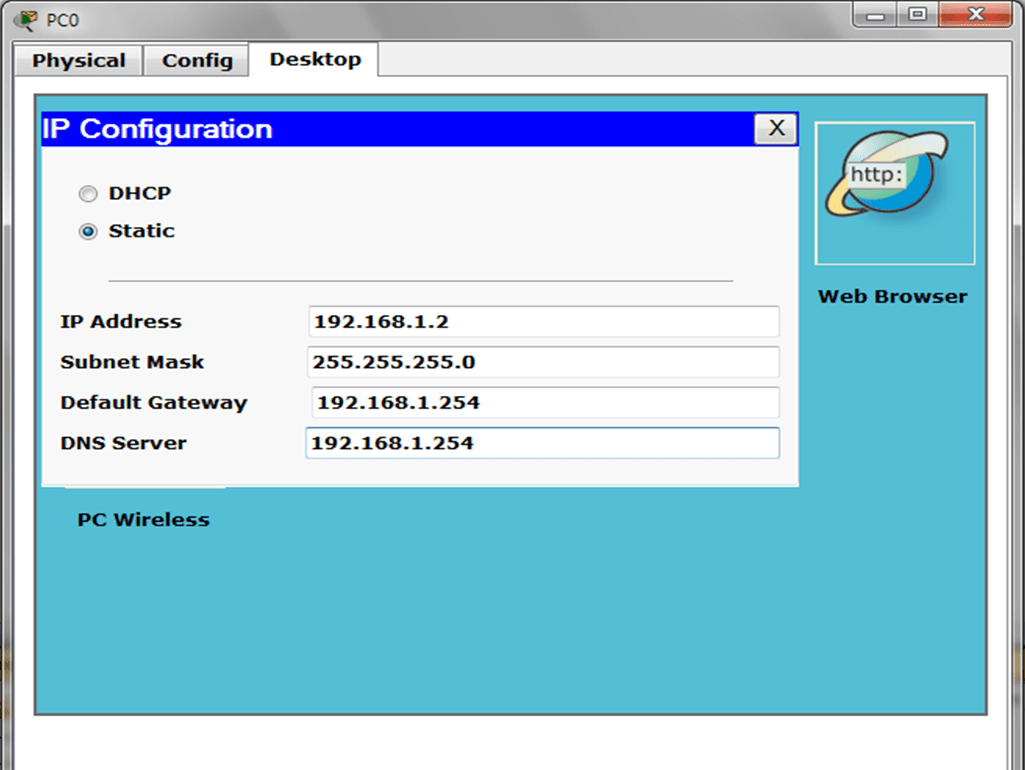
Task: Click the DHCP option label text
Action: pos(140,194)
